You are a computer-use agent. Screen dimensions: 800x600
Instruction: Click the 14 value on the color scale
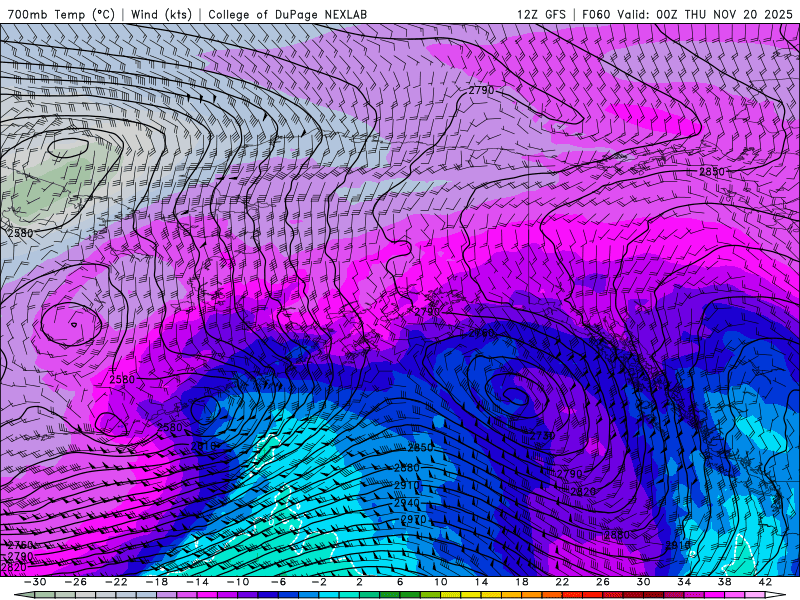point(481,582)
